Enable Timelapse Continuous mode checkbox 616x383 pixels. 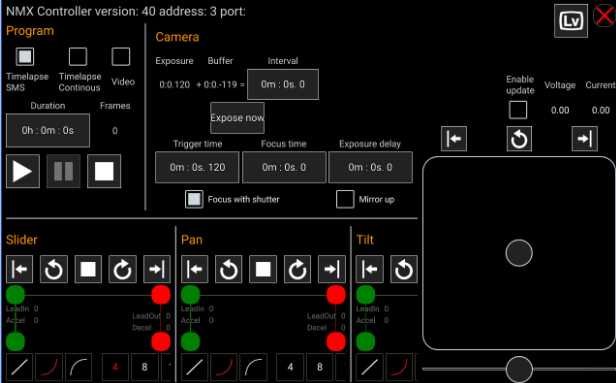78,57
